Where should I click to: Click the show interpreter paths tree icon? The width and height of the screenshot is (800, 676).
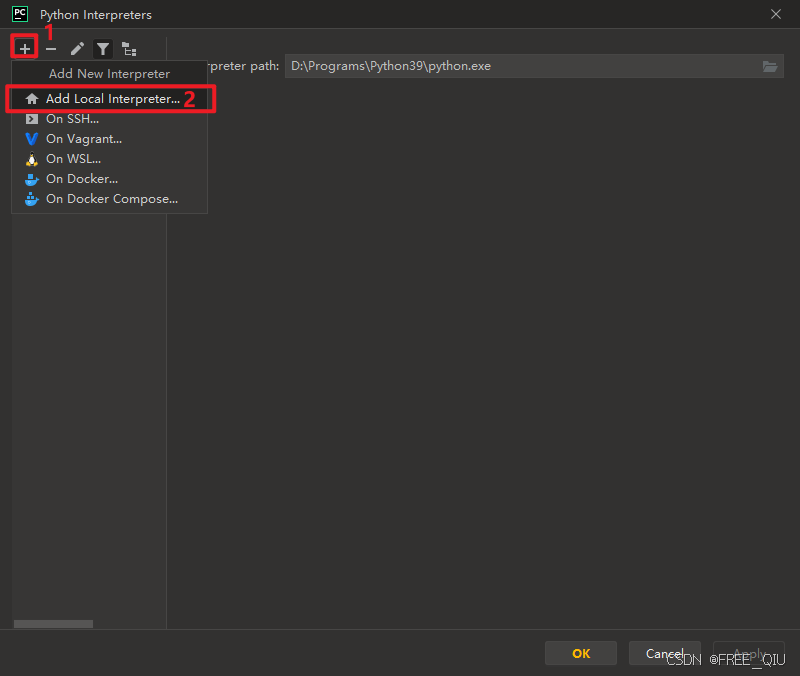129,49
